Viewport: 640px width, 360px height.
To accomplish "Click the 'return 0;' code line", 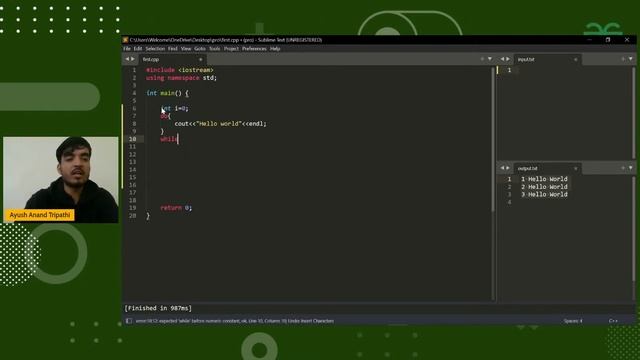I will pyautogui.click(x=176, y=208).
